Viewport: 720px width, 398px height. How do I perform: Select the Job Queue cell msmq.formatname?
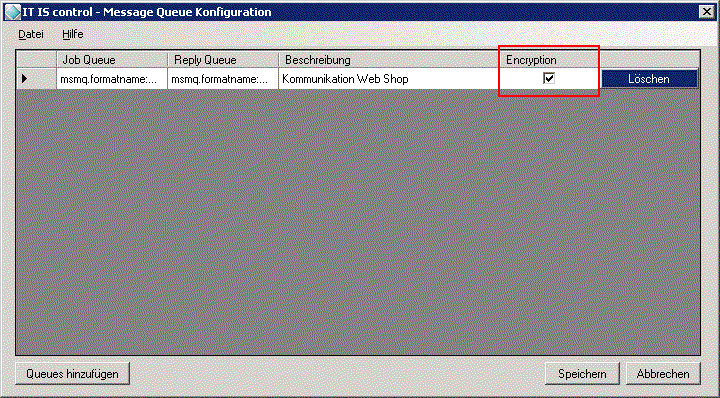pyautogui.click(x=112, y=79)
